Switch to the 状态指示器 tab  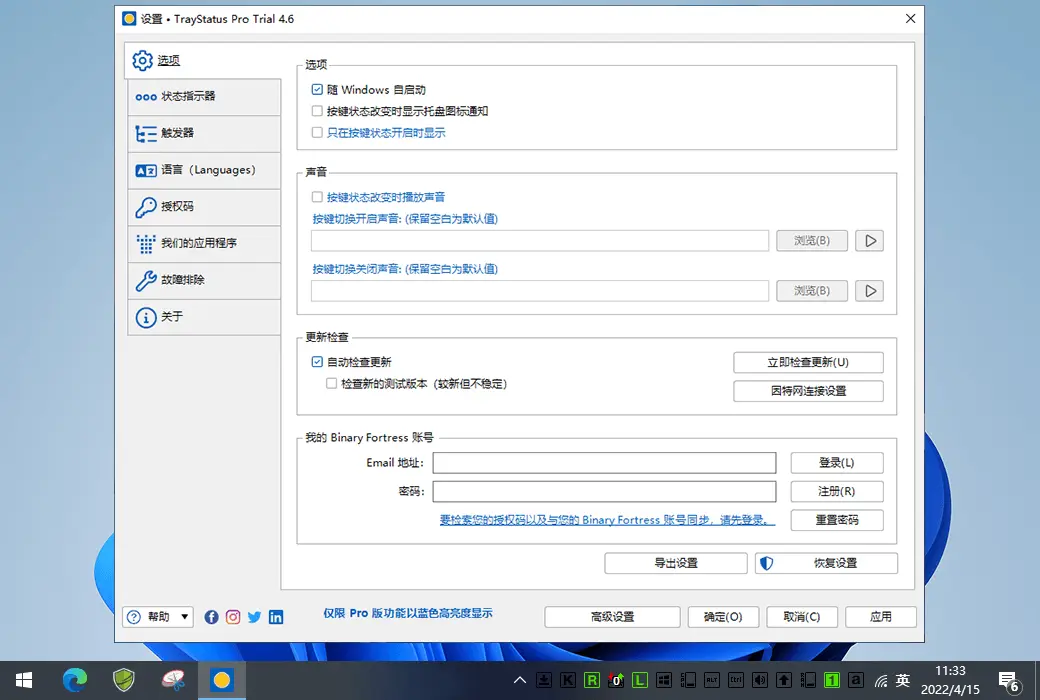[204, 97]
